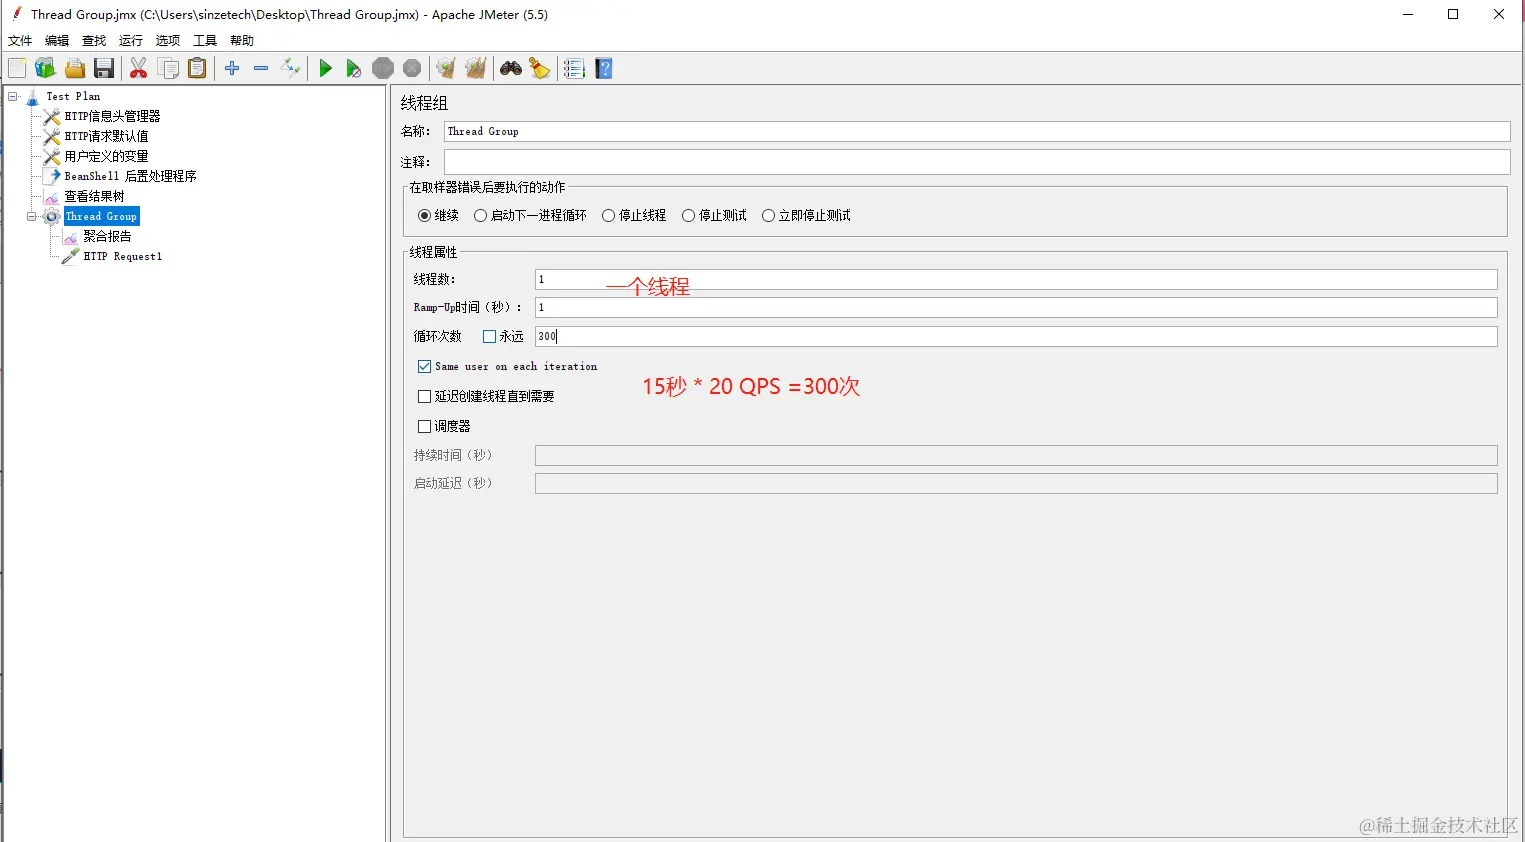Image resolution: width=1525 pixels, height=842 pixels.
Task: Copy the selected element via toolbar
Action: (169, 68)
